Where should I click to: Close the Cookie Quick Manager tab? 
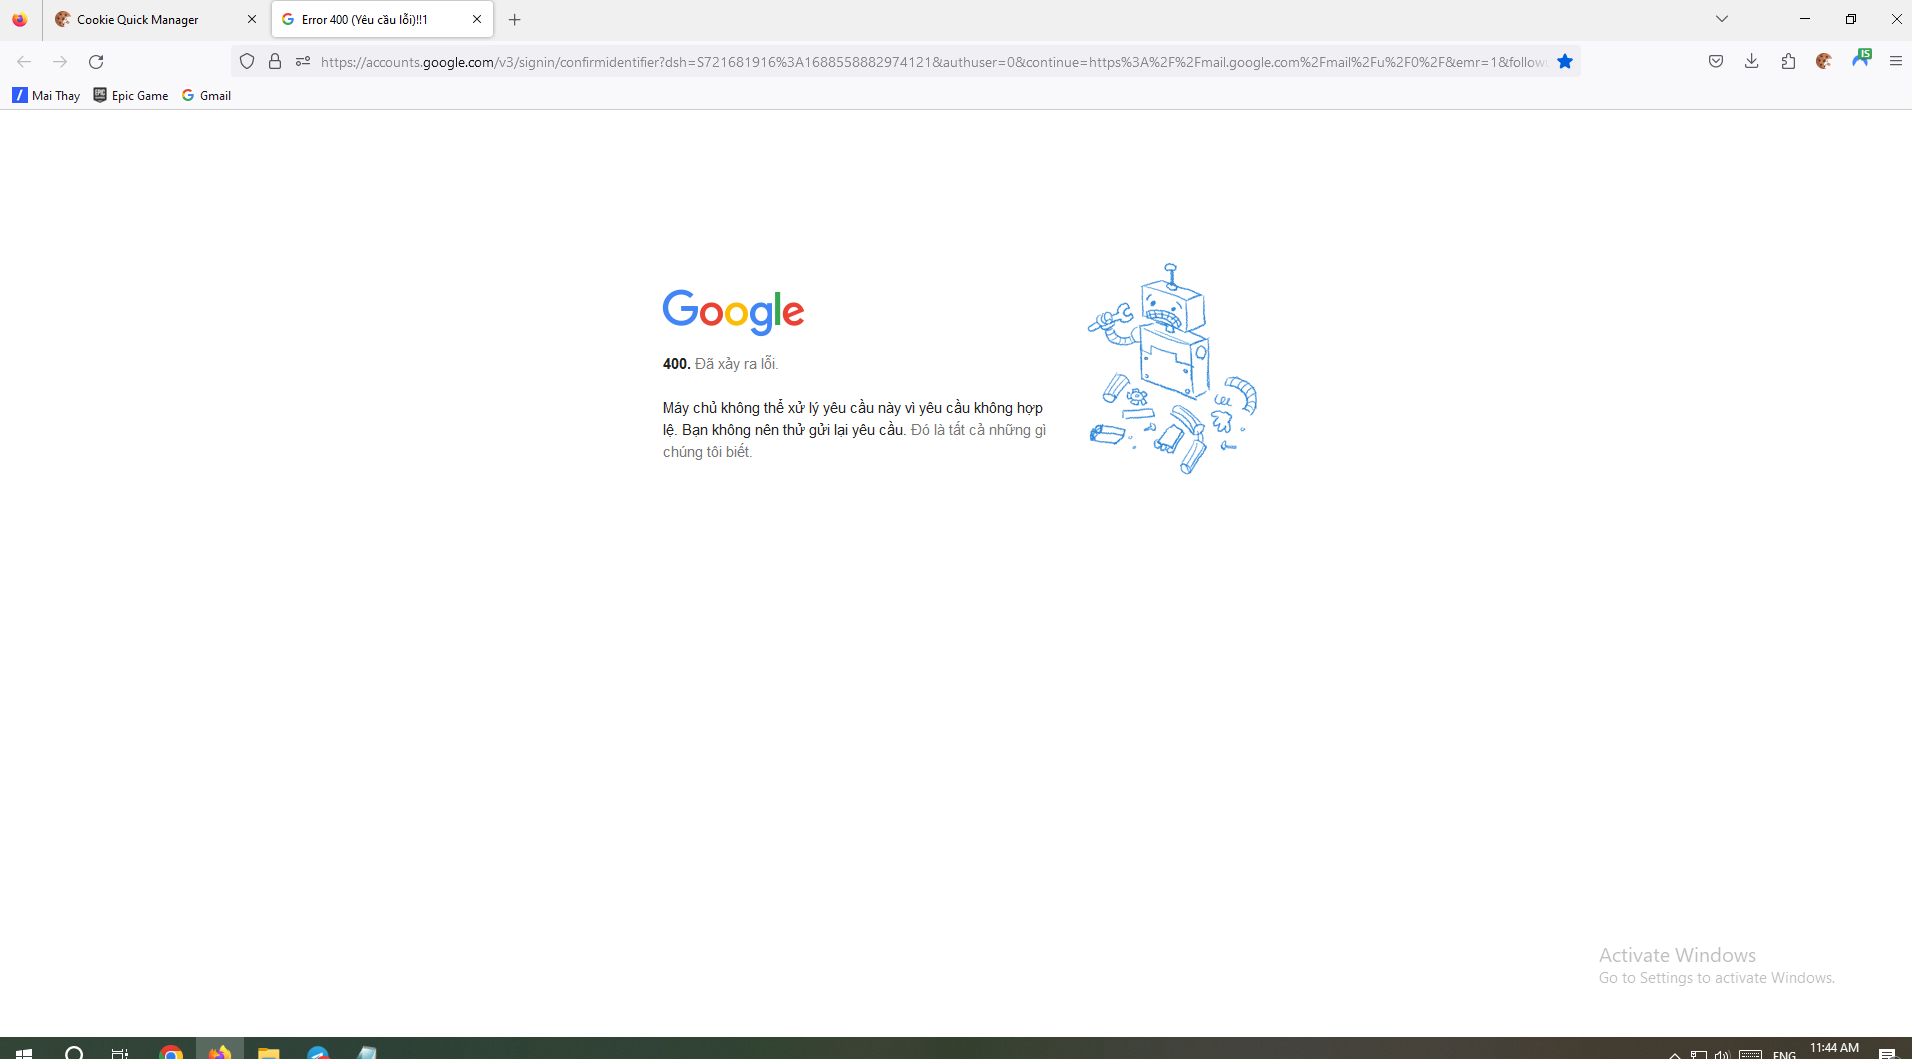(251, 19)
